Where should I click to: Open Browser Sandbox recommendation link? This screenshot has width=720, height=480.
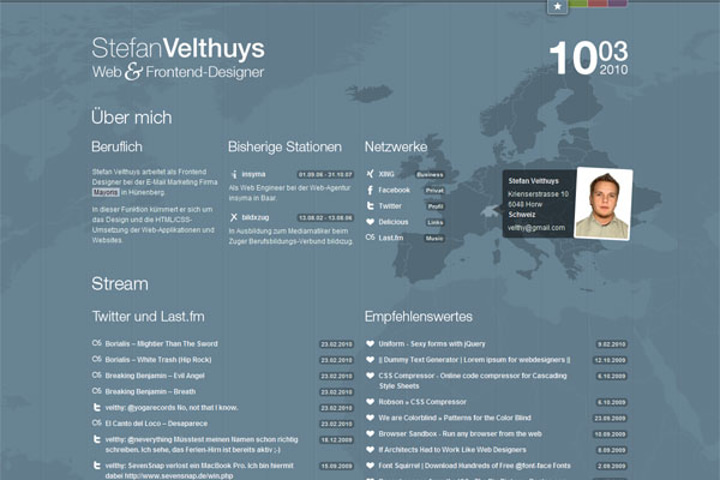(460, 434)
